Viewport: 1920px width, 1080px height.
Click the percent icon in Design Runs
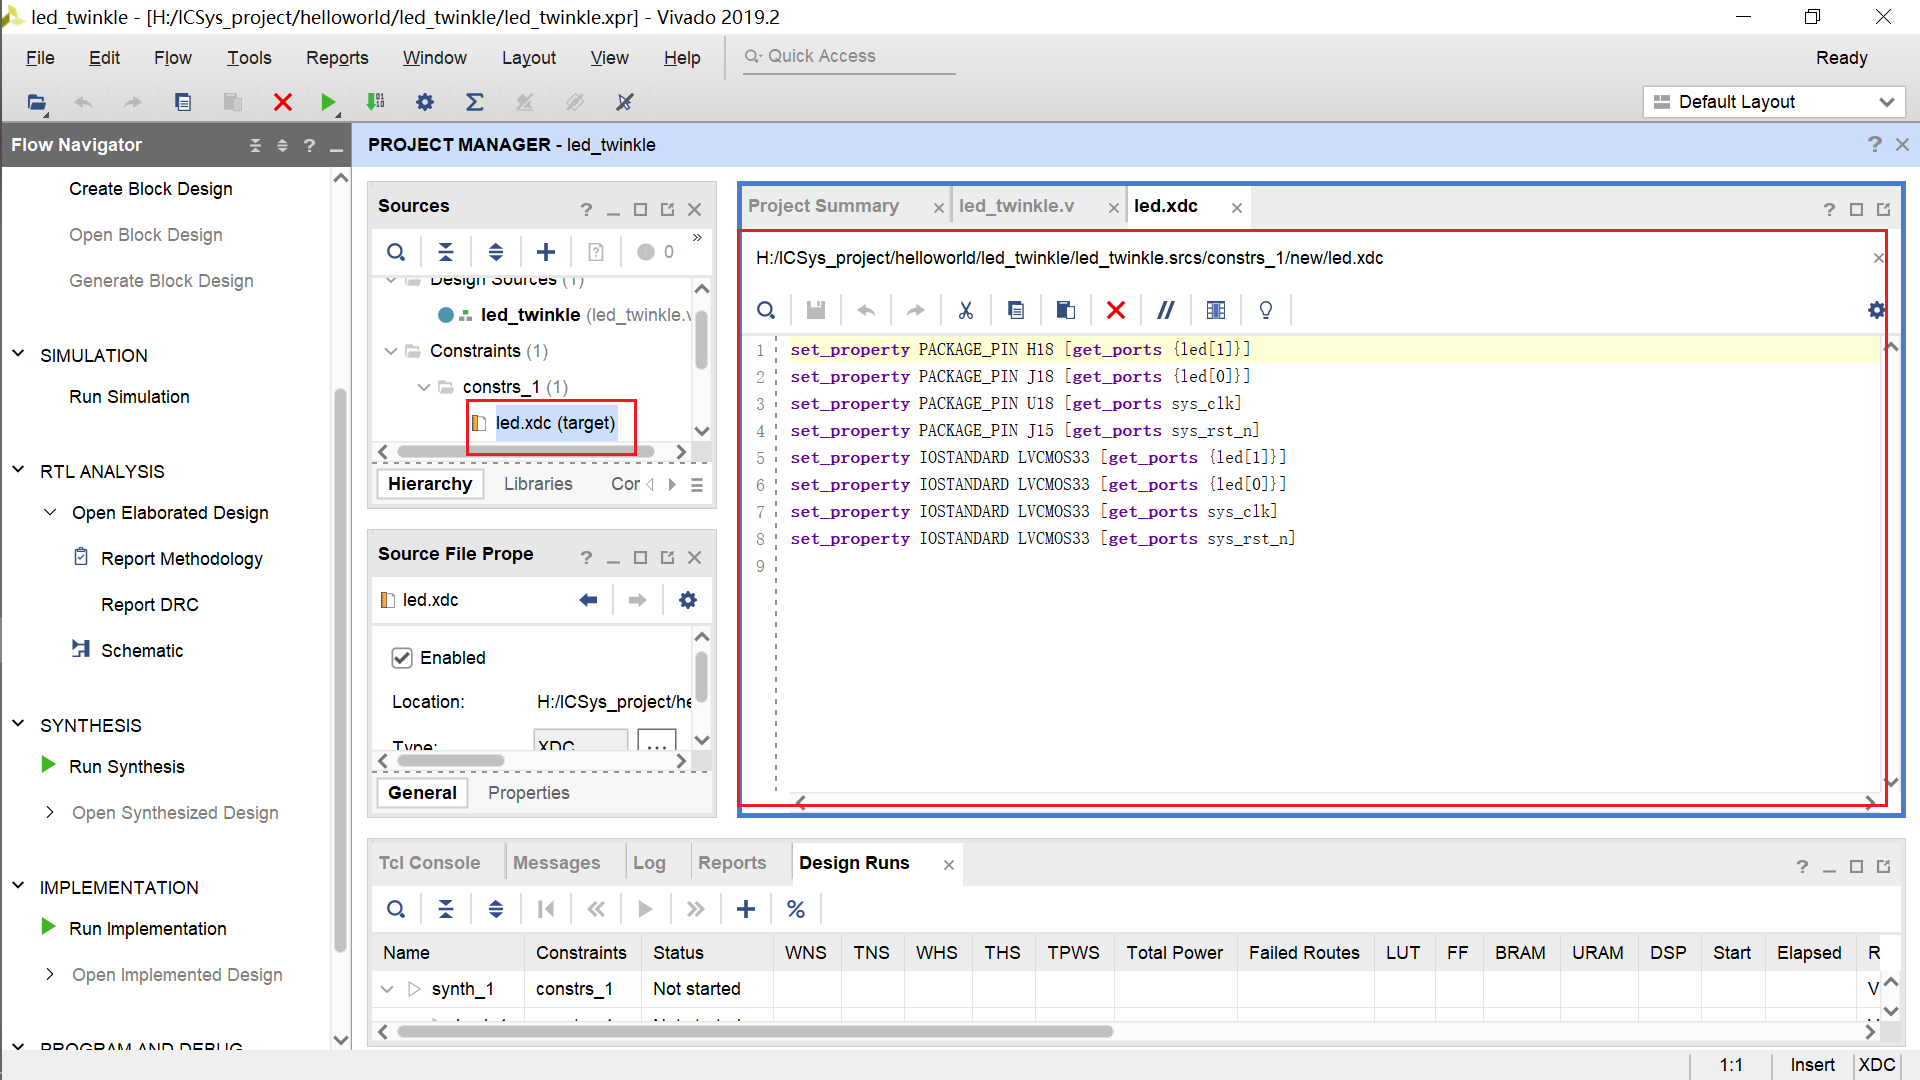(x=796, y=909)
